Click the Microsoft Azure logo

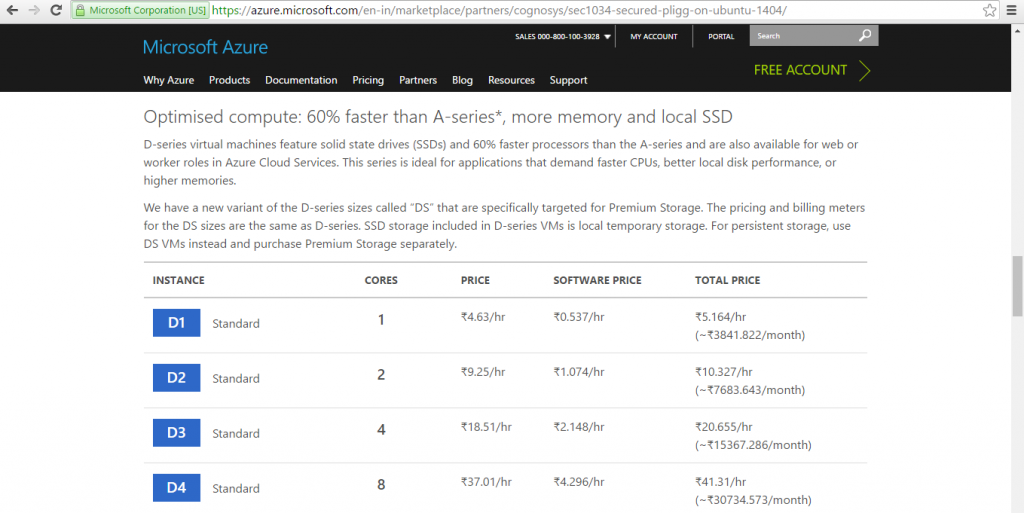(x=205, y=47)
